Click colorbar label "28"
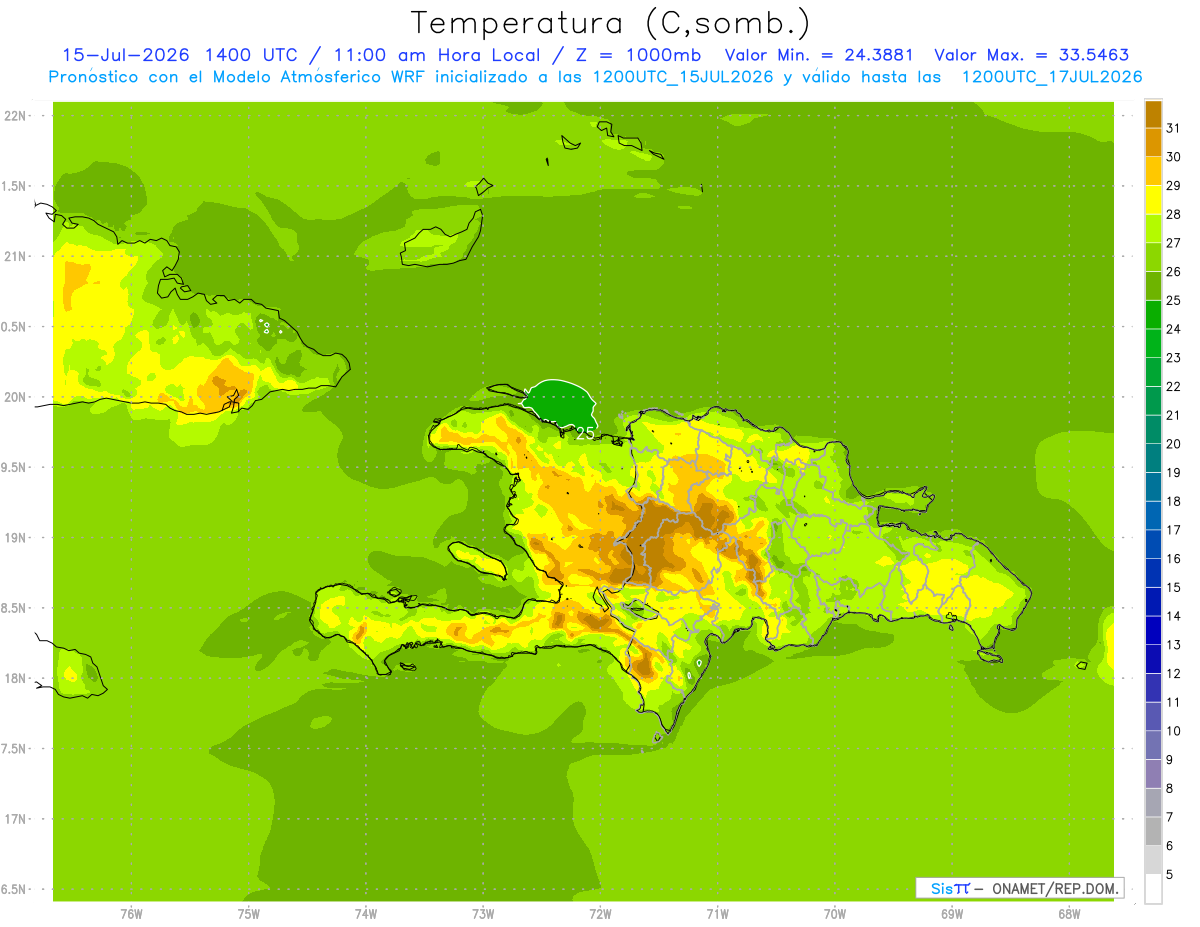 pyautogui.click(x=1174, y=214)
